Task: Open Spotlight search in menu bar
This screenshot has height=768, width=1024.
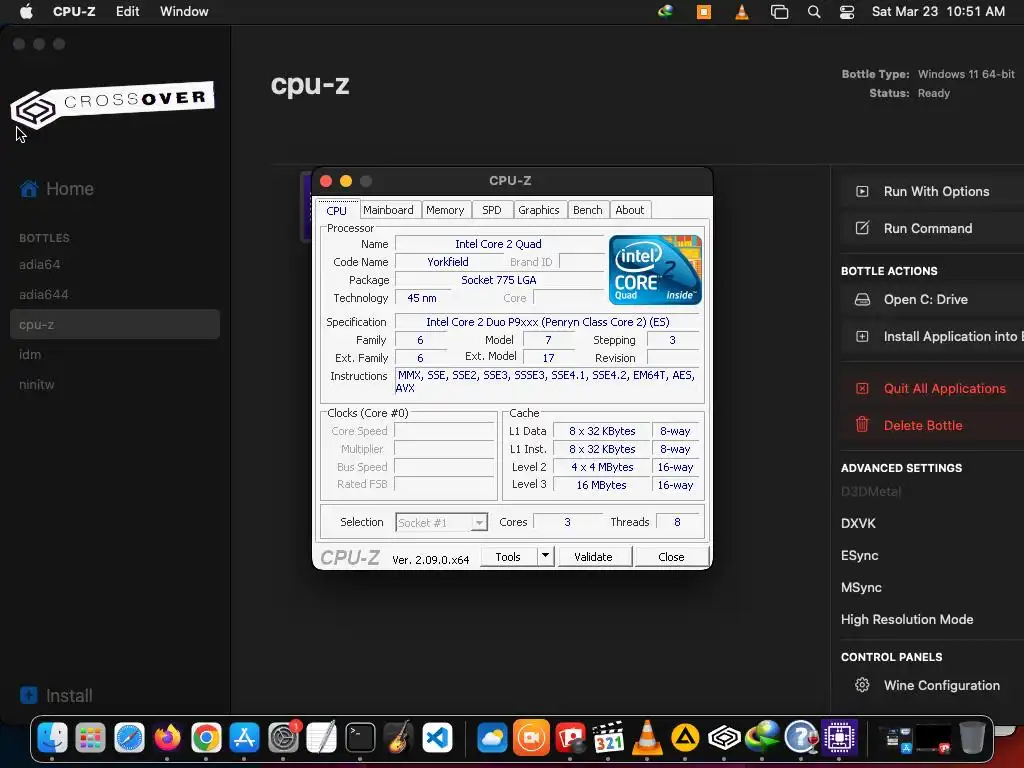Action: (x=814, y=11)
